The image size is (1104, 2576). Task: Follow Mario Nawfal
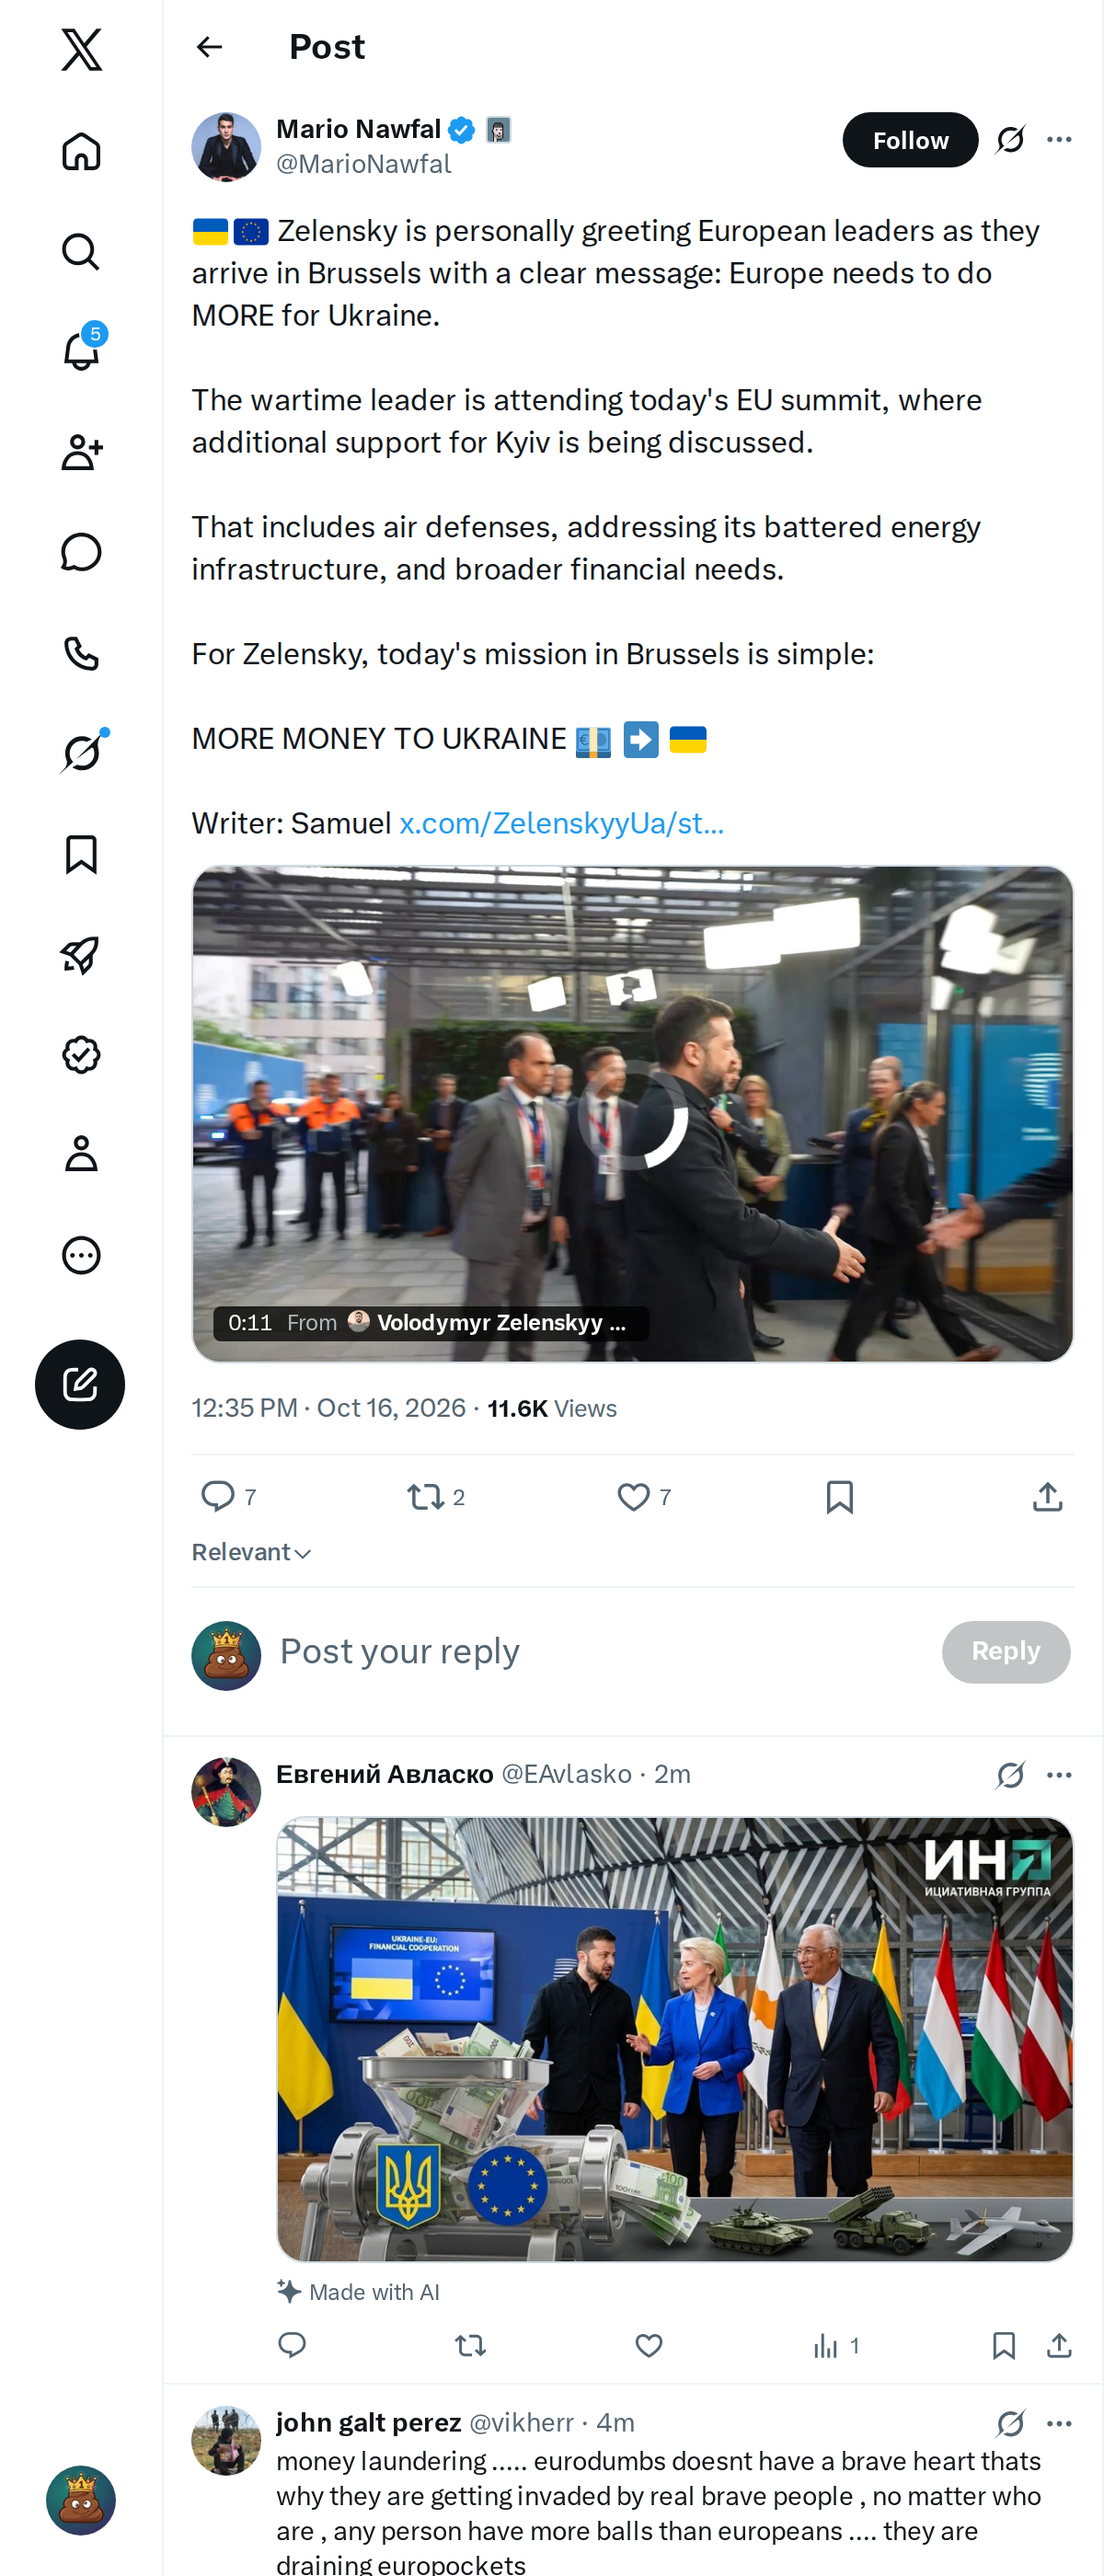(x=910, y=140)
